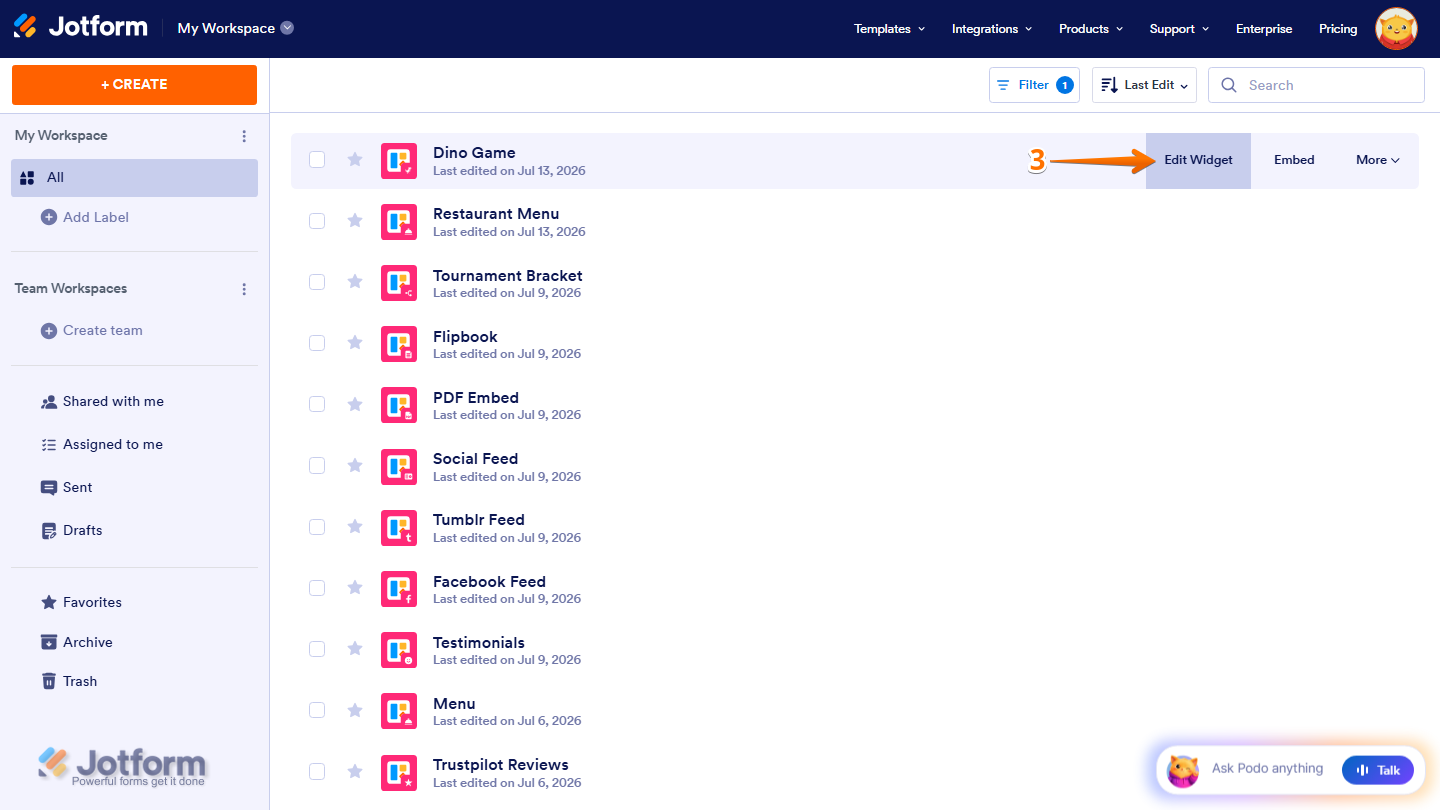Star the Restaurant Menu as favorite

click(x=355, y=220)
